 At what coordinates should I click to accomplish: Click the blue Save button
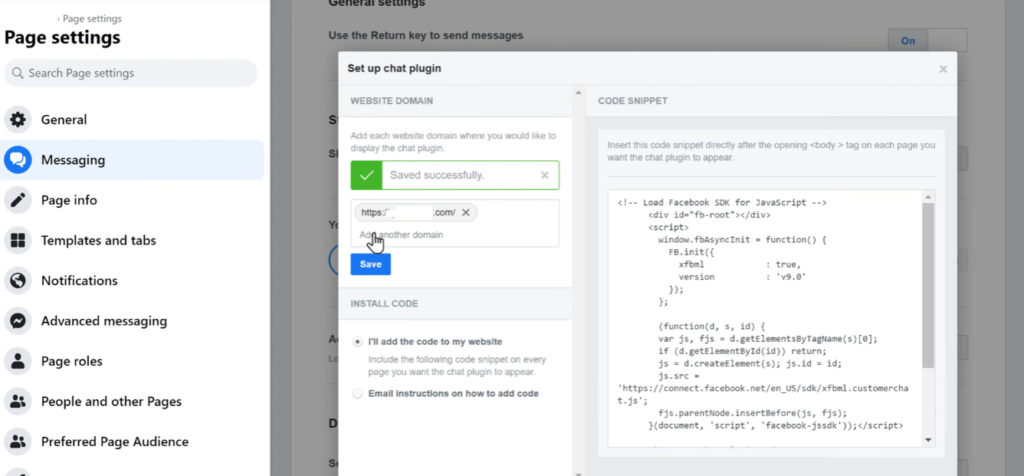pyautogui.click(x=370, y=264)
